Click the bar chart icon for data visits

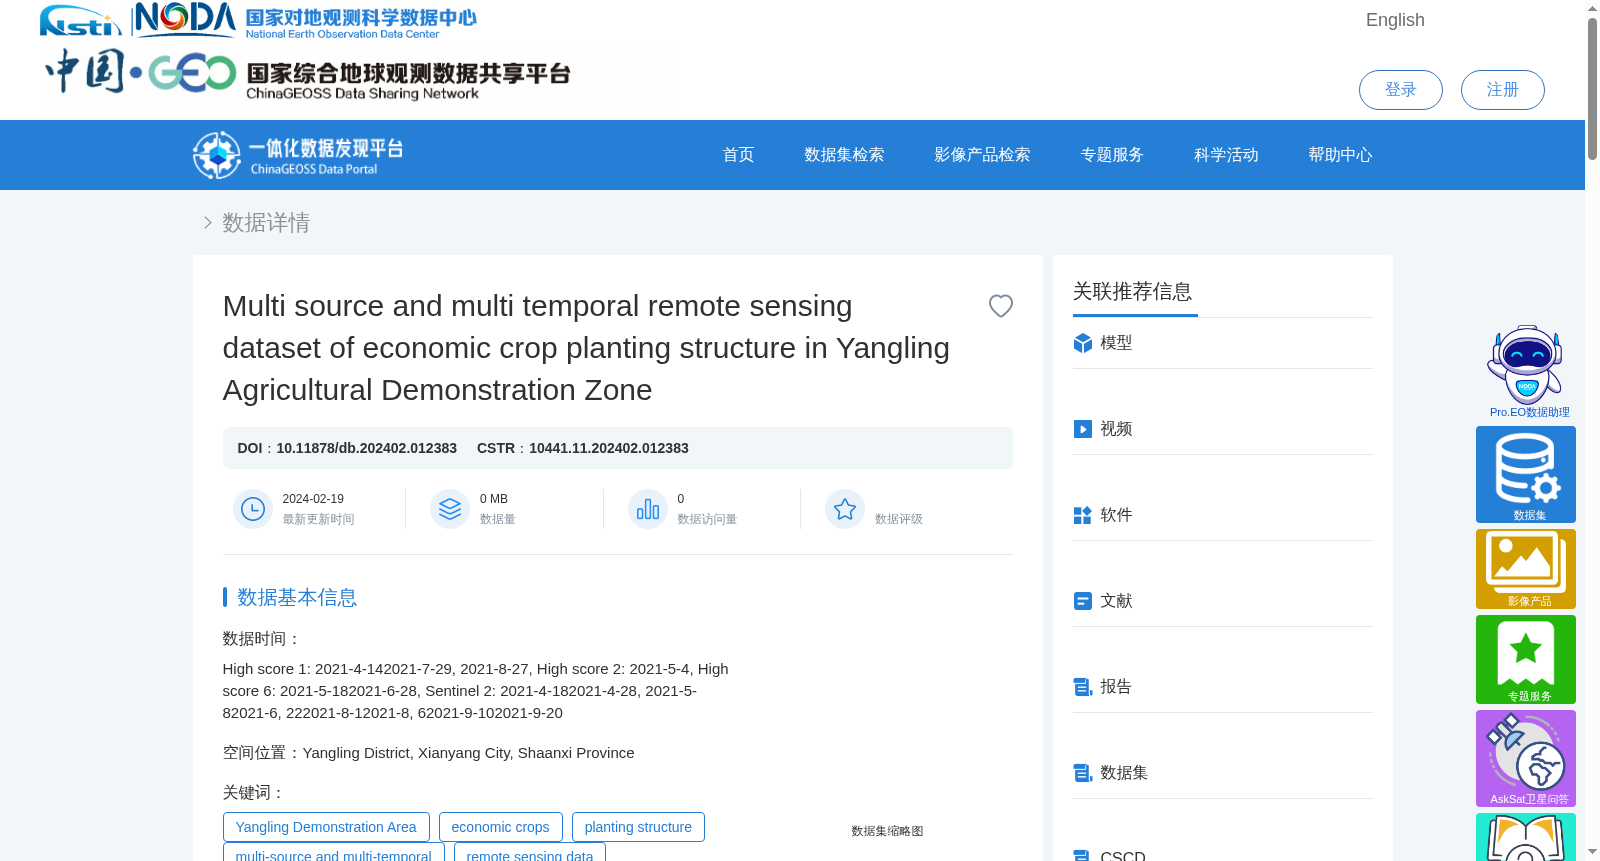648,509
